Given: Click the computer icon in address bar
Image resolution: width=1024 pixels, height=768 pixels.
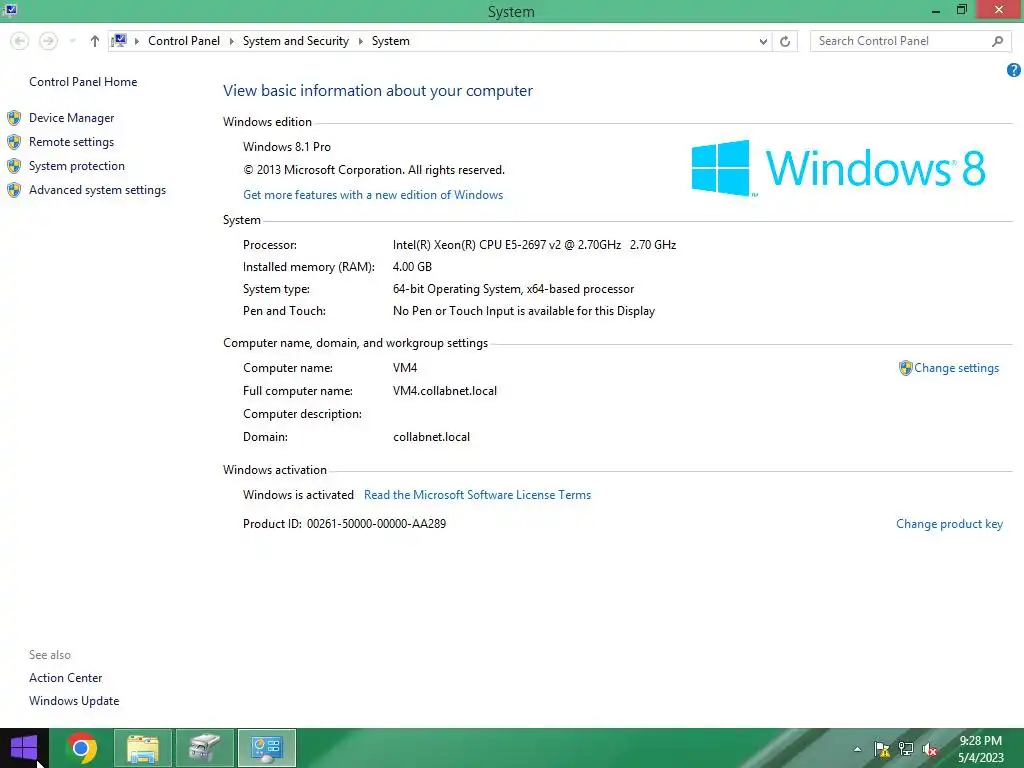Looking at the screenshot, I should tap(119, 40).
